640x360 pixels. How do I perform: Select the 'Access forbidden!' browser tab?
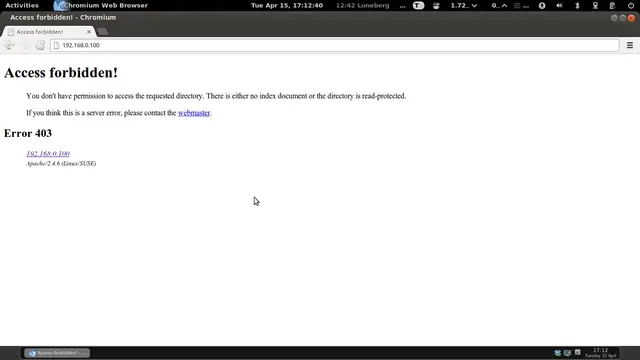point(49,31)
